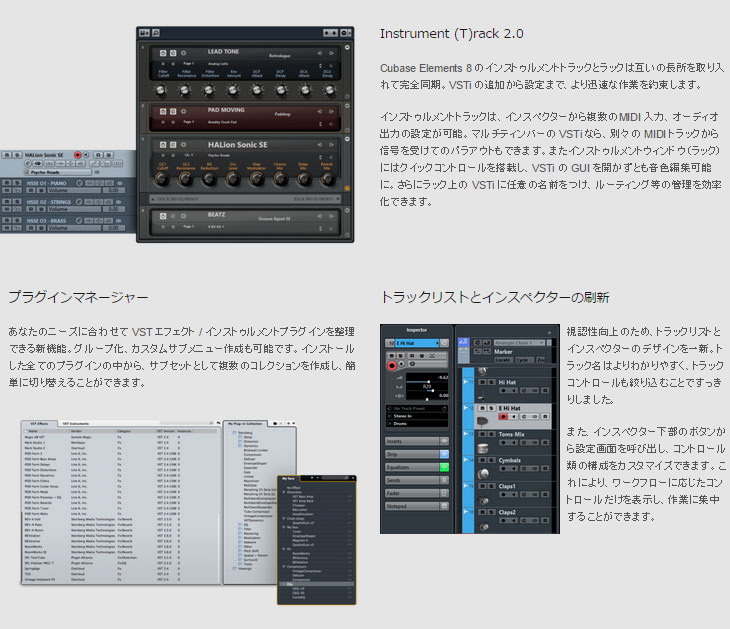Click the freeze icon on E Hi Hat track

click(534, 416)
